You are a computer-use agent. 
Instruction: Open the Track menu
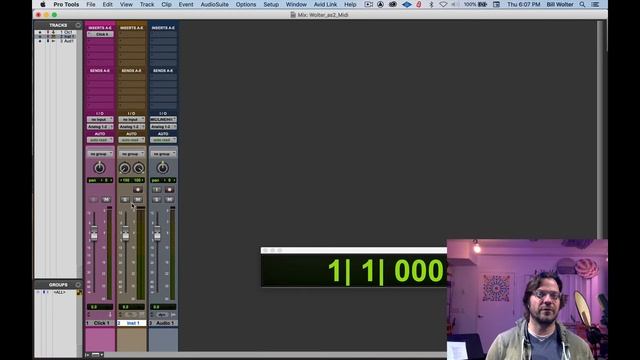[x=147, y=4]
